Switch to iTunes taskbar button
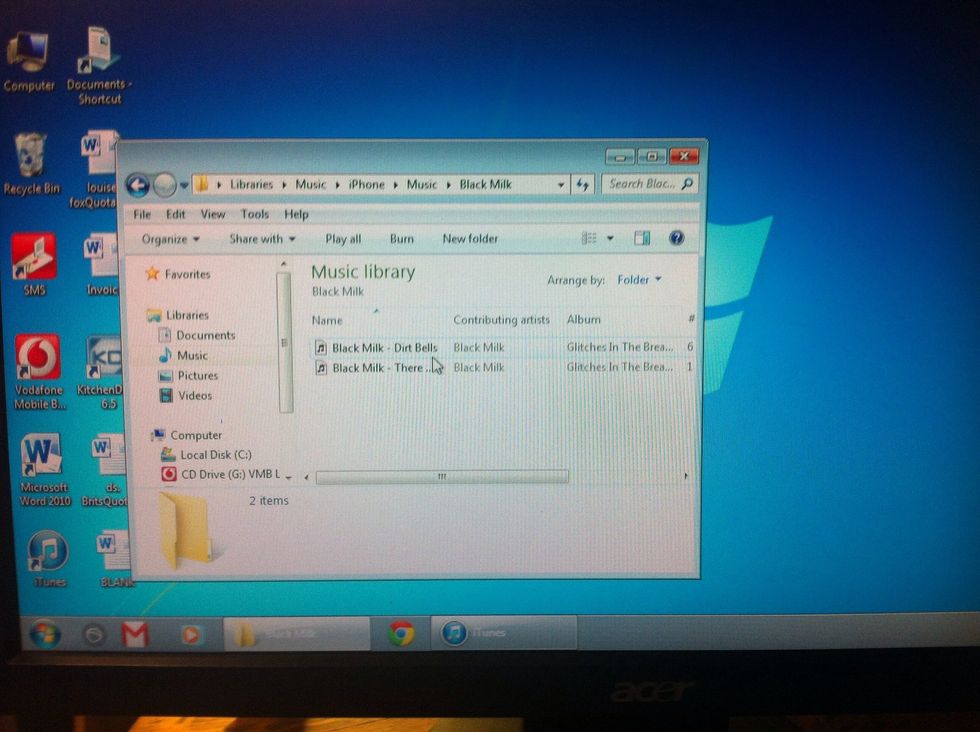 click(504, 633)
